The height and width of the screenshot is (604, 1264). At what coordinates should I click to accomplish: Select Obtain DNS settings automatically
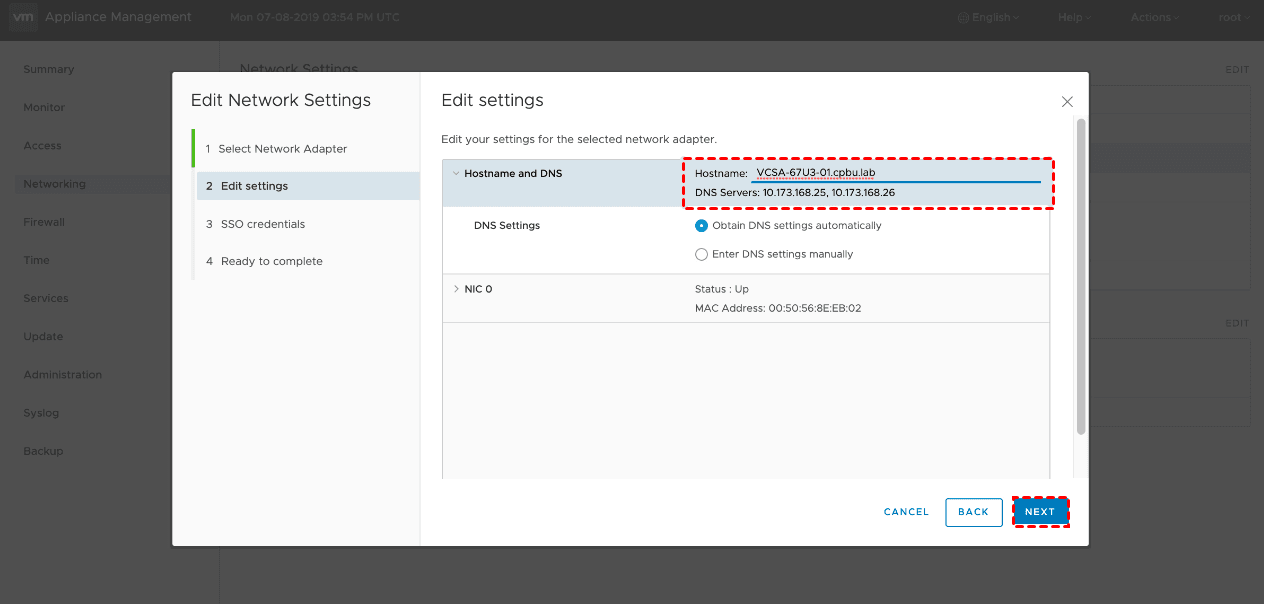(x=702, y=226)
